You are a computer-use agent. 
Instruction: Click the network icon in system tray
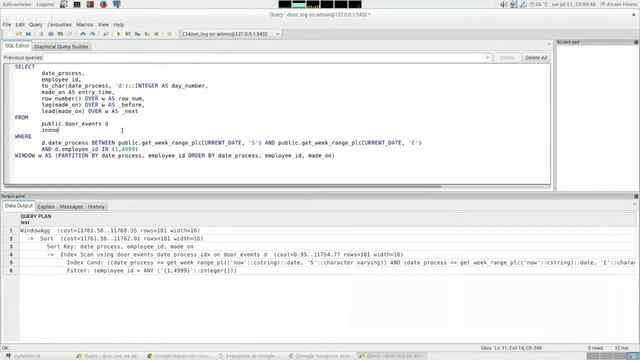[x=514, y=4]
